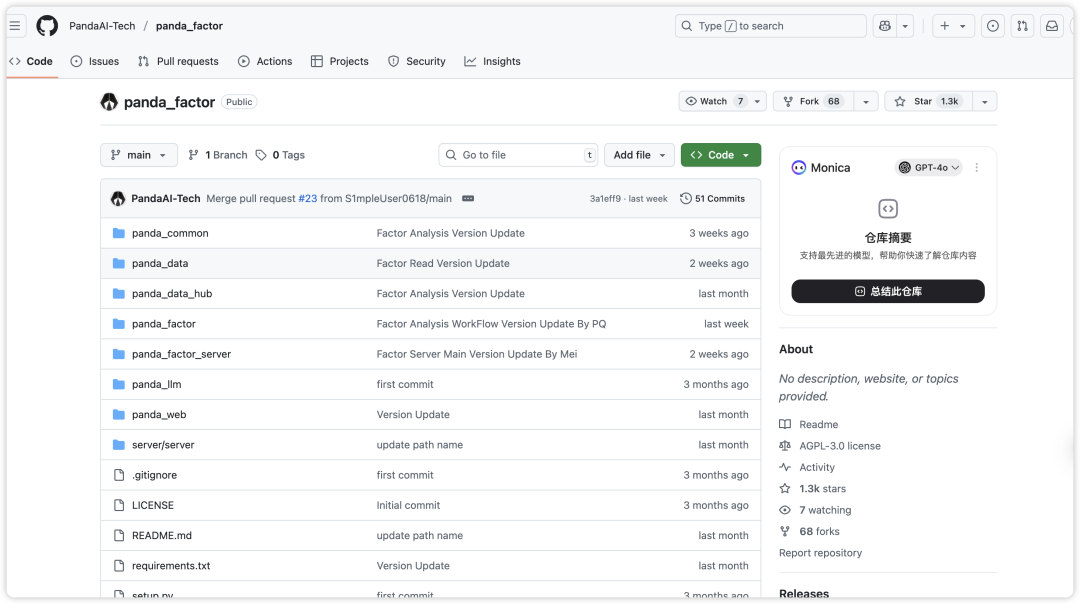1080x604 pixels.
Task: Click the green Code button
Action: [720, 155]
